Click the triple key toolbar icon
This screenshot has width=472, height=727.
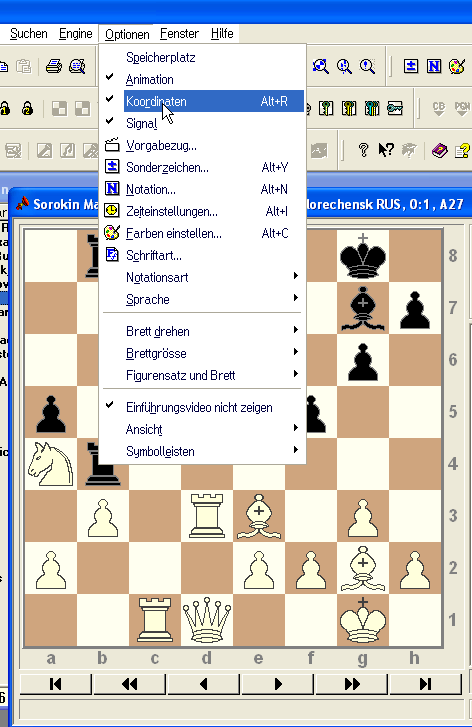(x=372, y=108)
